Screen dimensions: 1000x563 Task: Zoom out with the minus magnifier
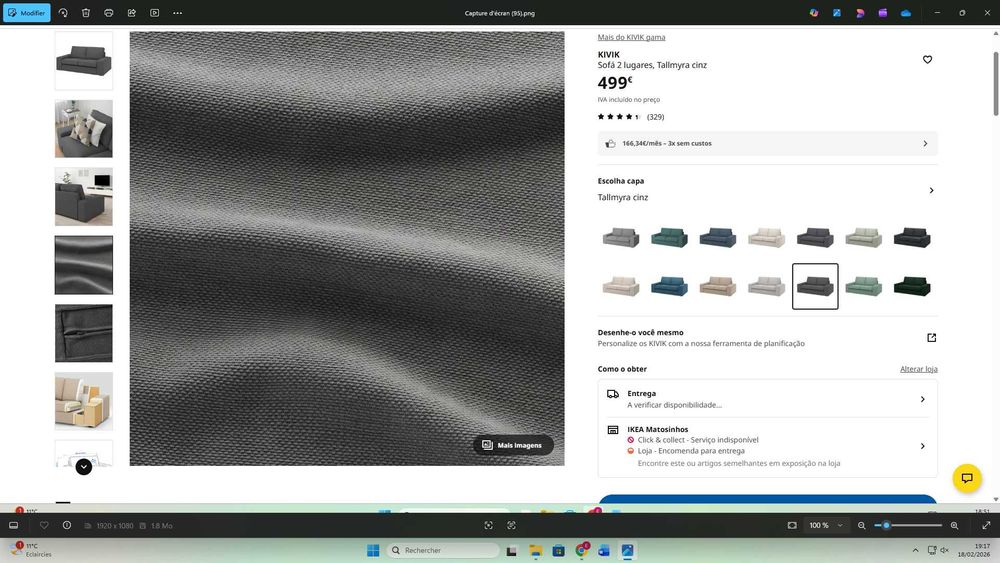click(x=862, y=525)
